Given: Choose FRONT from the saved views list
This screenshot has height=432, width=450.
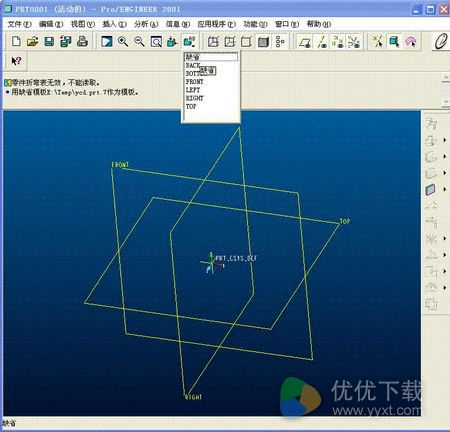Looking at the screenshot, I should click(194, 82).
